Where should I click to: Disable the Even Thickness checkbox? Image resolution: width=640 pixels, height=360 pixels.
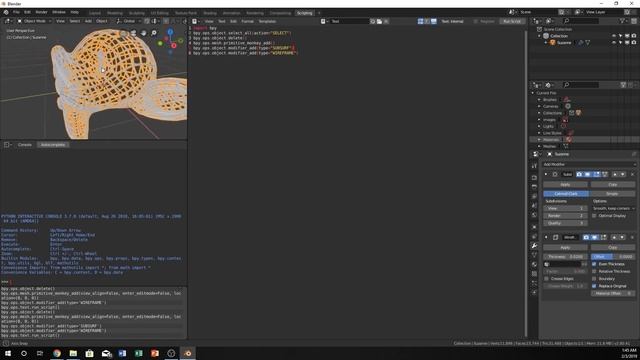(594, 264)
